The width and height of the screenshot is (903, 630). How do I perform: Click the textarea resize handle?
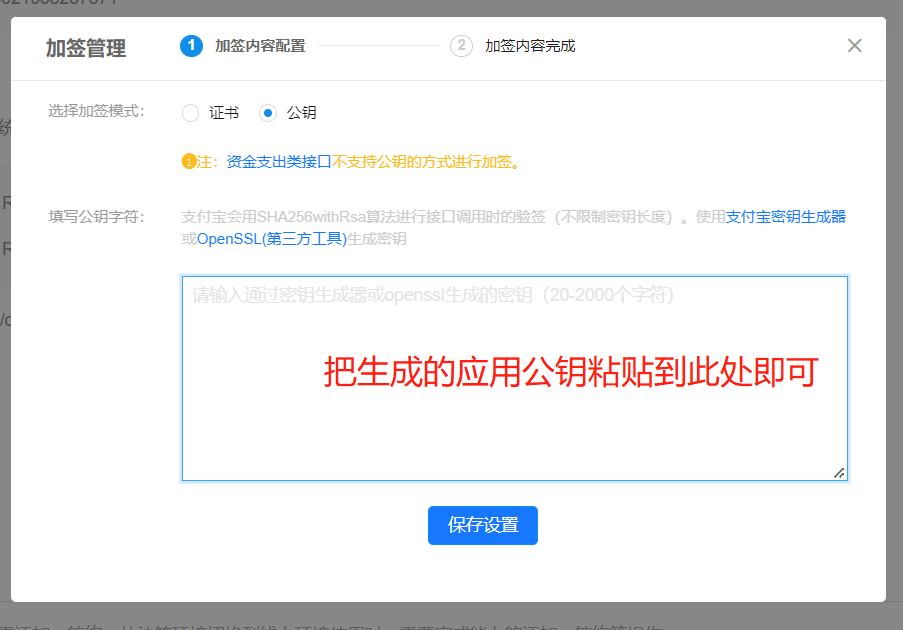click(839, 473)
